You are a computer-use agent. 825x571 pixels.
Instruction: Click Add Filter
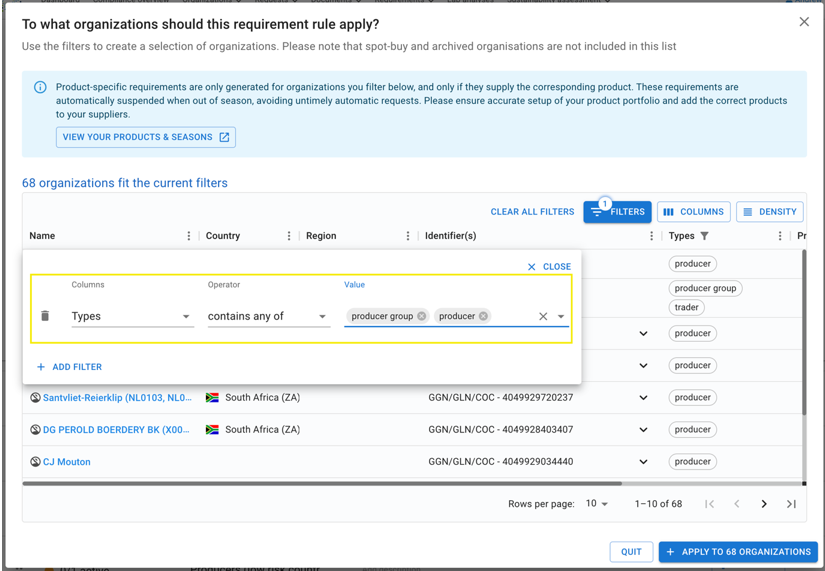pyautogui.click(x=69, y=367)
